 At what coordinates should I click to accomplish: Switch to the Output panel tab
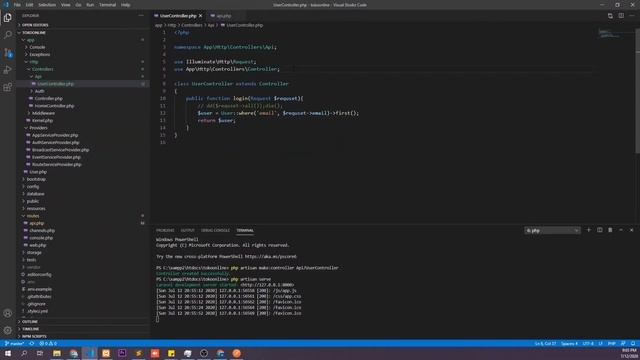tap(187, 231)
